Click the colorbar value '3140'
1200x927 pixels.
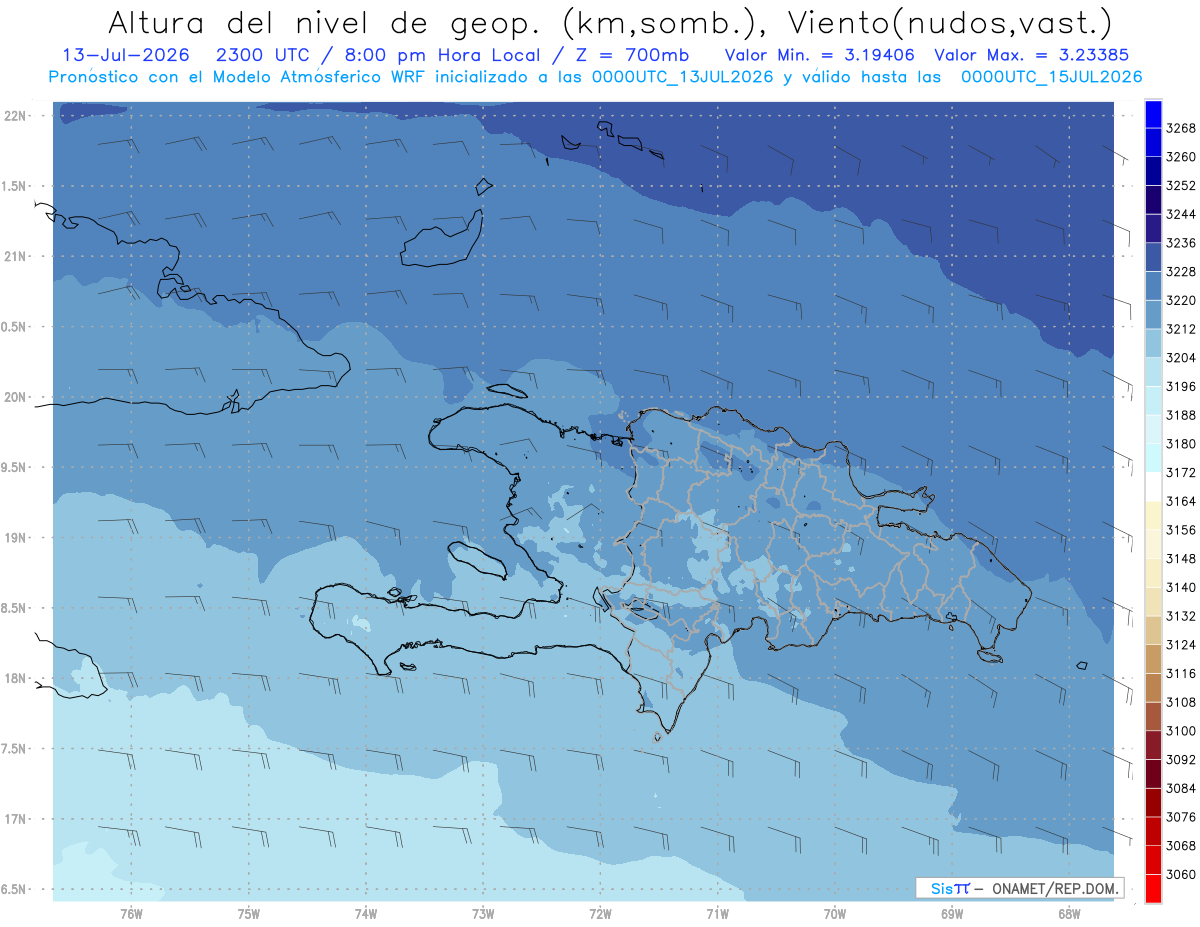(1181, 588)
